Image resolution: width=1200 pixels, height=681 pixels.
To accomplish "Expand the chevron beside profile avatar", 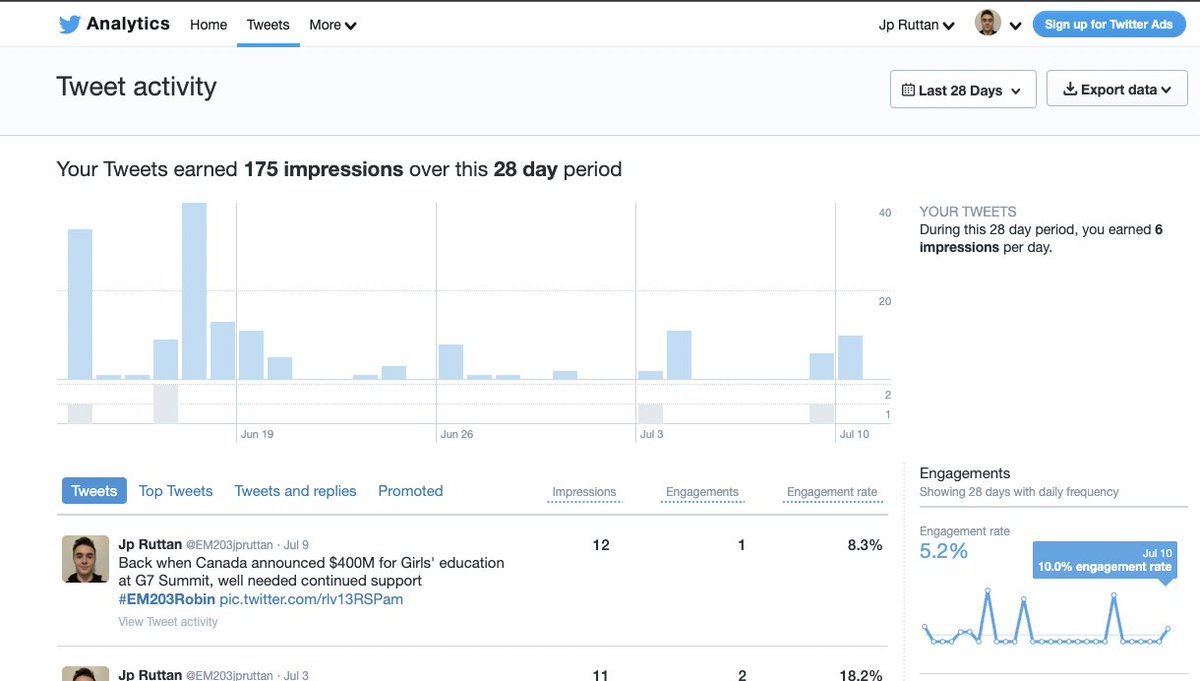I will pyautogui.click(x=1015, y=26).
